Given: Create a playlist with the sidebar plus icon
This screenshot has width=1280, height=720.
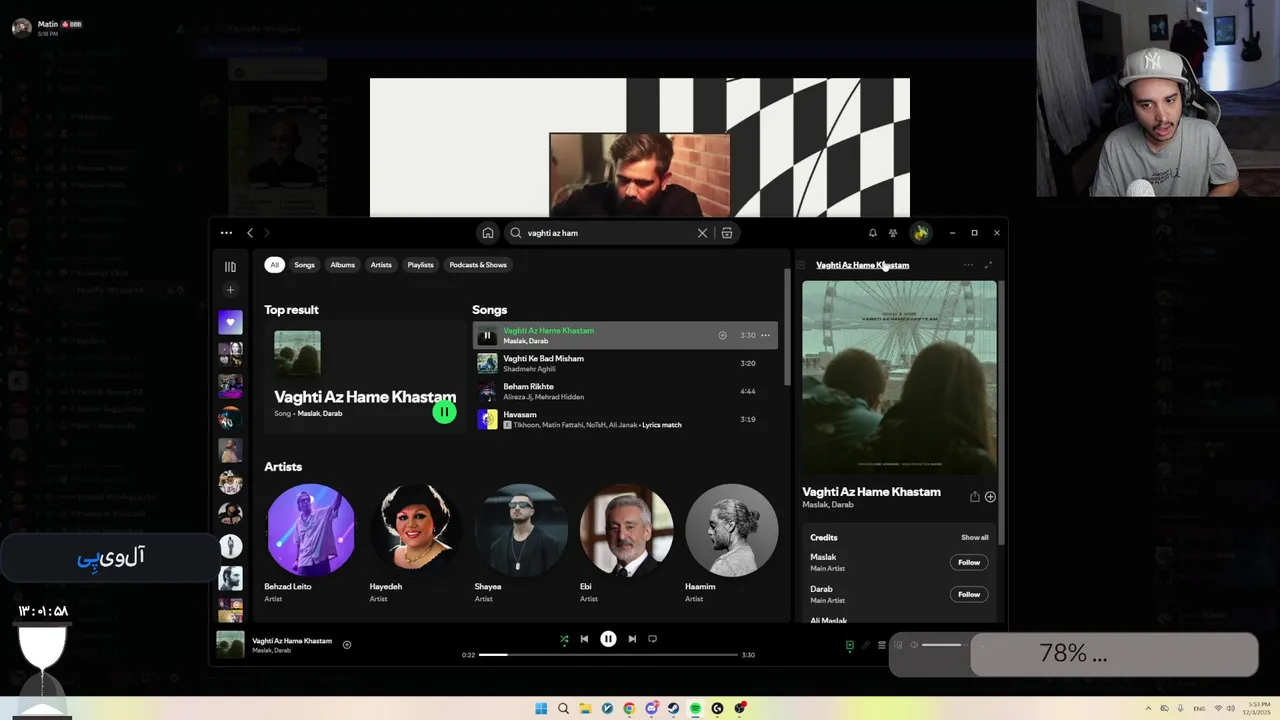Looking at the screenshot, I should click(x=230, y=290).
